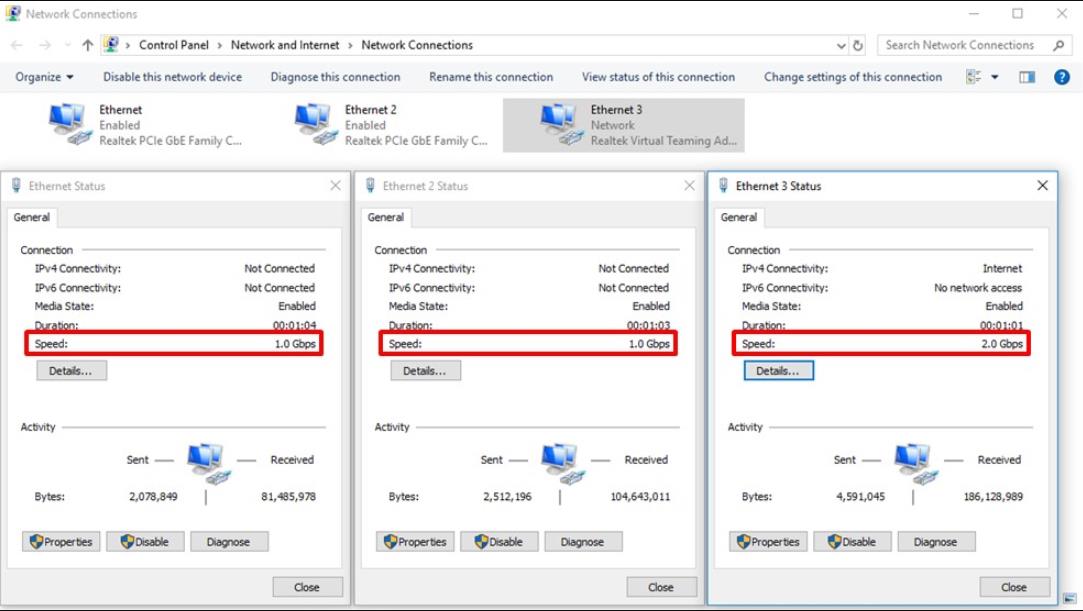Click Close button in Ethernet 3 Status dialog

[x=1015, y=588]
